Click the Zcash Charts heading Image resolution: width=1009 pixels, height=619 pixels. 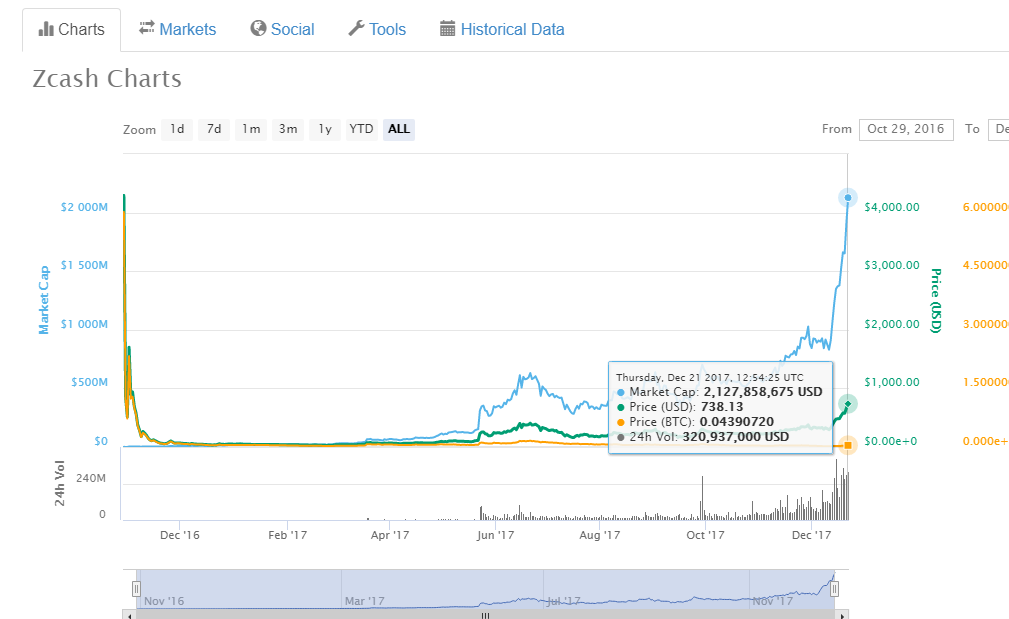[107, 79]
